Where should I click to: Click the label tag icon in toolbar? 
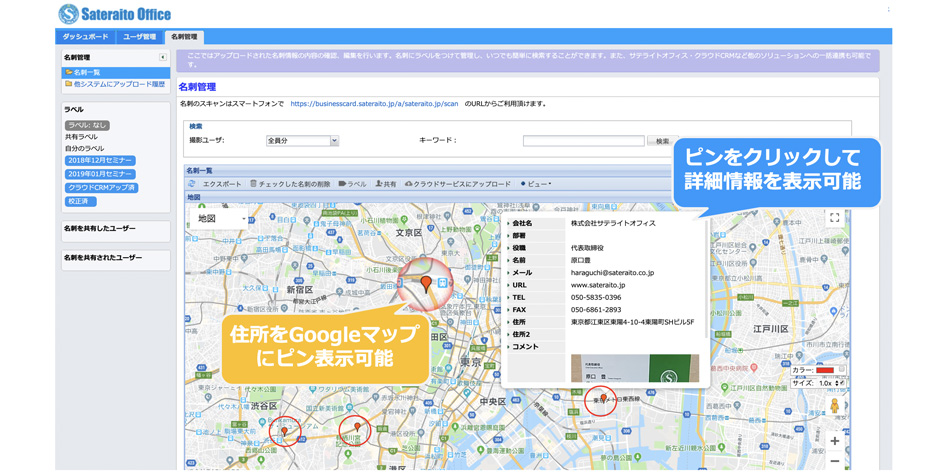(x=342, y=184)
